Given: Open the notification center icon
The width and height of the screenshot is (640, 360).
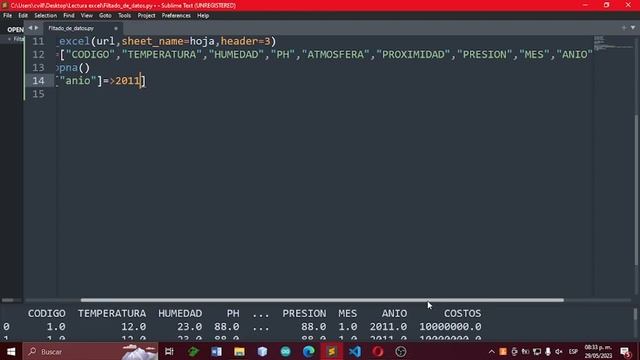Looking at the screenshot, I should tap(625, 351).
